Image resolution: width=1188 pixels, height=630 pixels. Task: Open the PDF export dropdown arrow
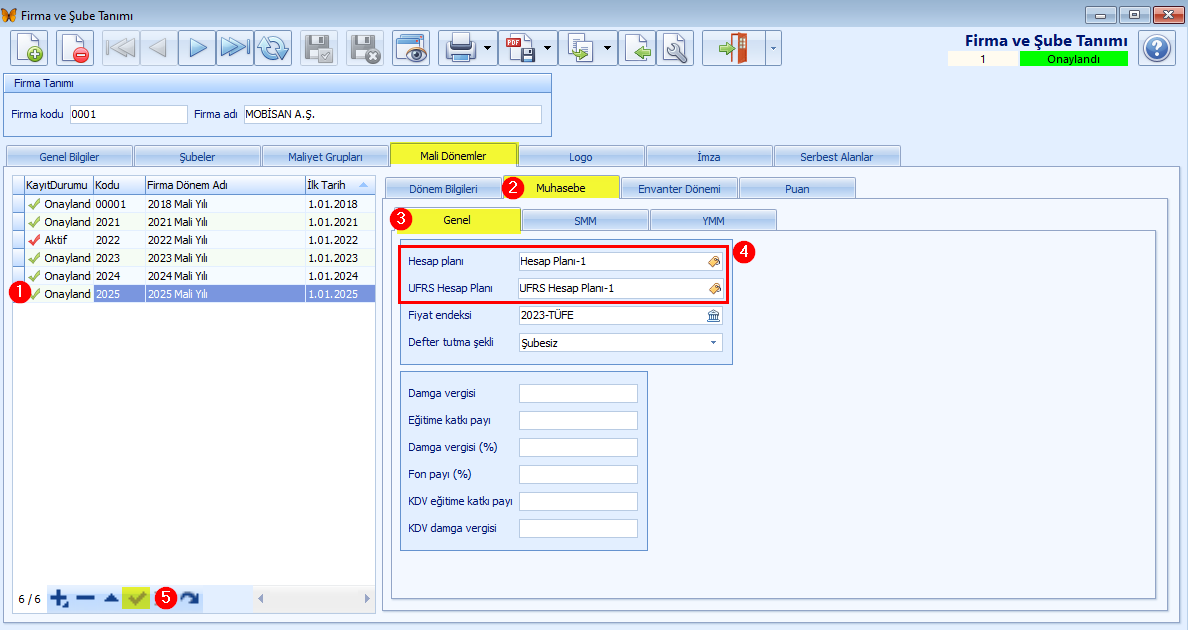(548, 48)
